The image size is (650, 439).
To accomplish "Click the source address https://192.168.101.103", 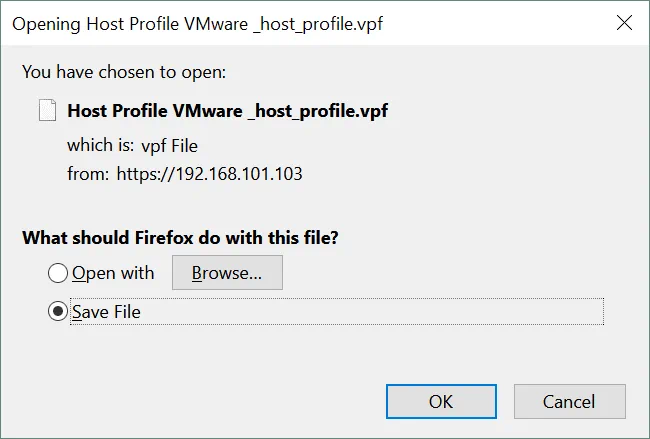I will pos(209,174).
